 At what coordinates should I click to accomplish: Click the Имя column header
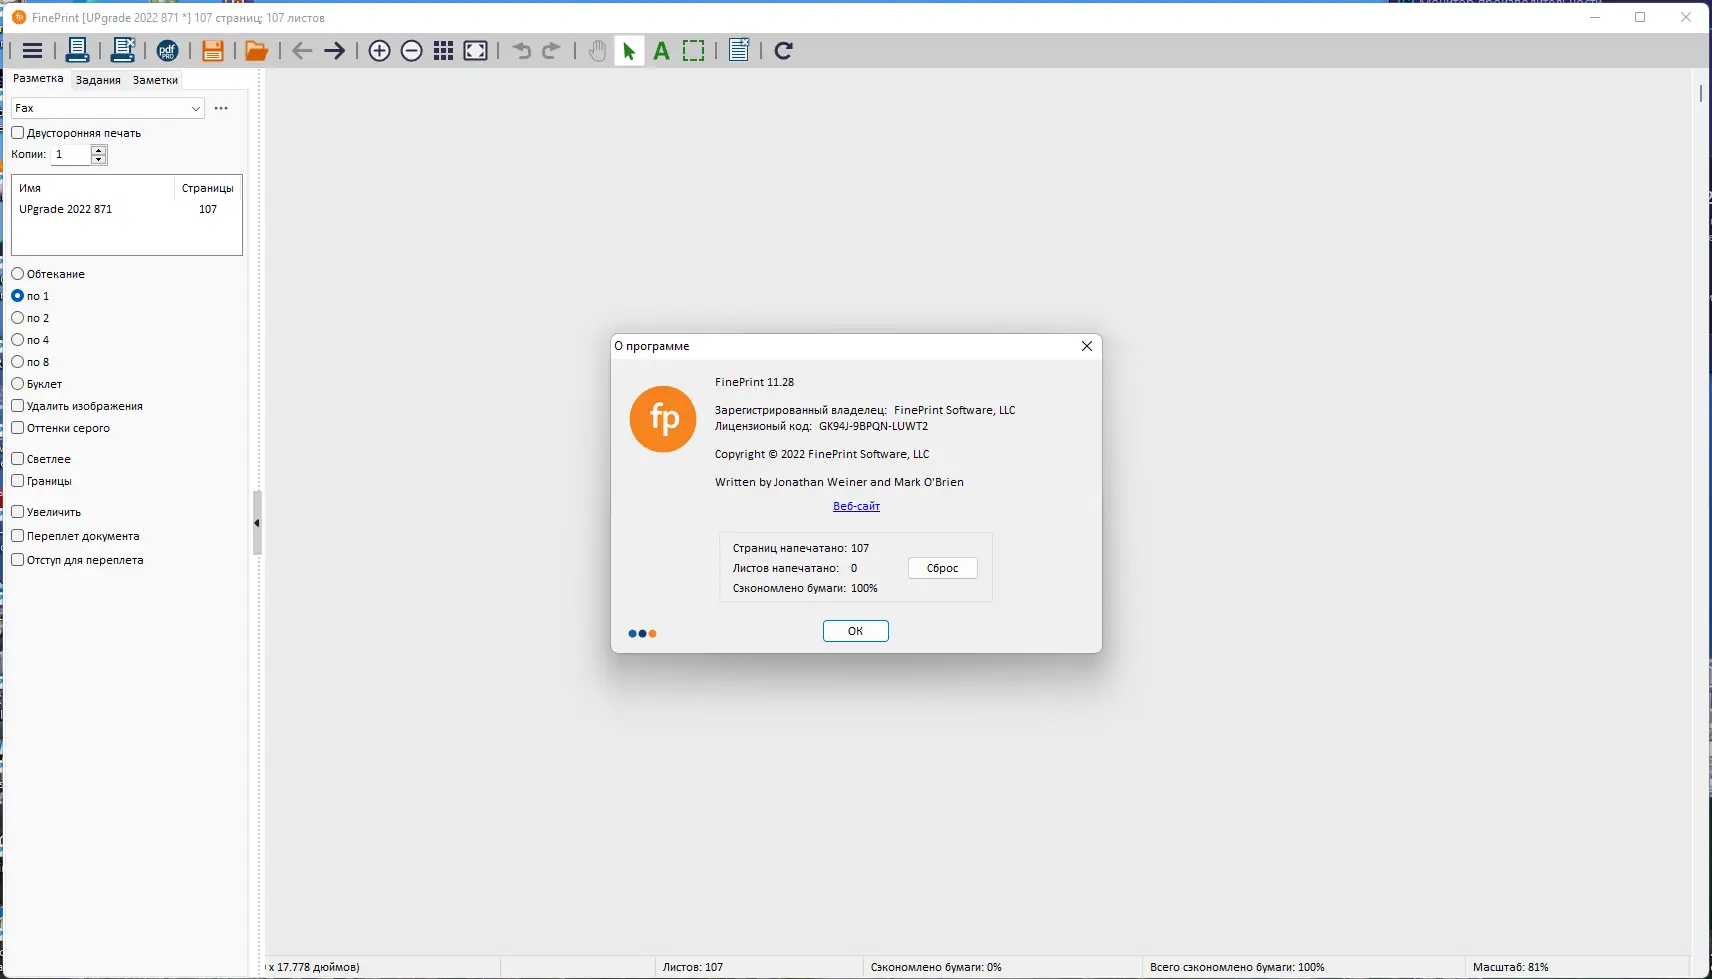click(x=94, y=188)
